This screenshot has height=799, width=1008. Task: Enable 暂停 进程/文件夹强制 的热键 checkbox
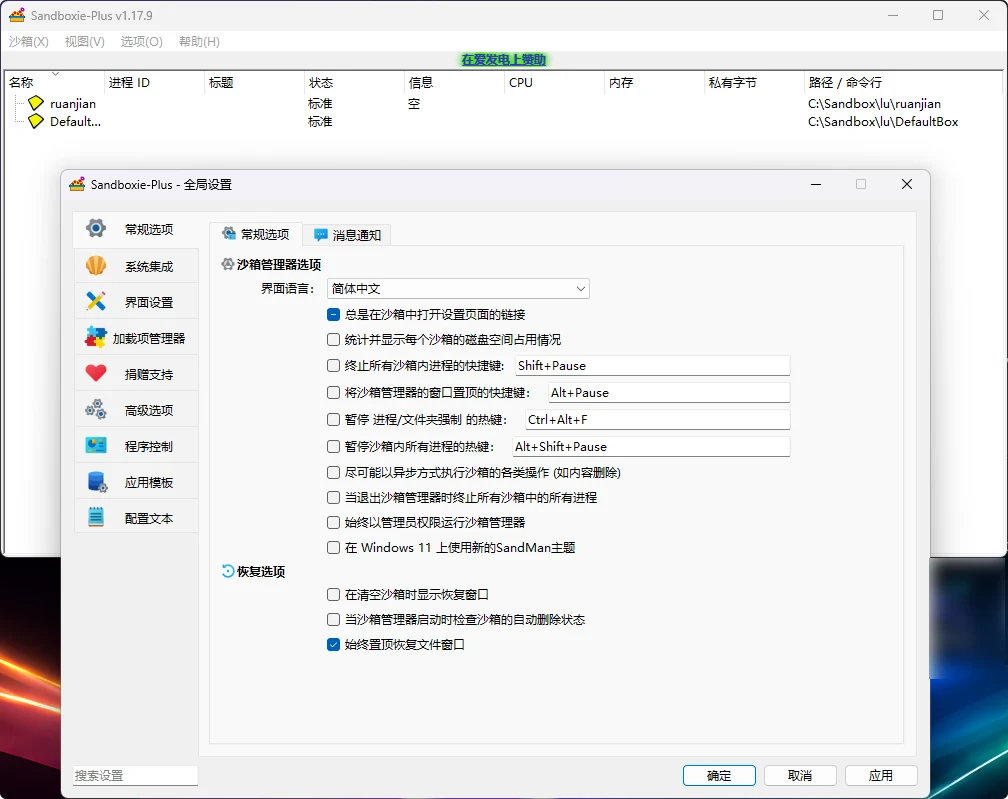(x=333, y=419)
